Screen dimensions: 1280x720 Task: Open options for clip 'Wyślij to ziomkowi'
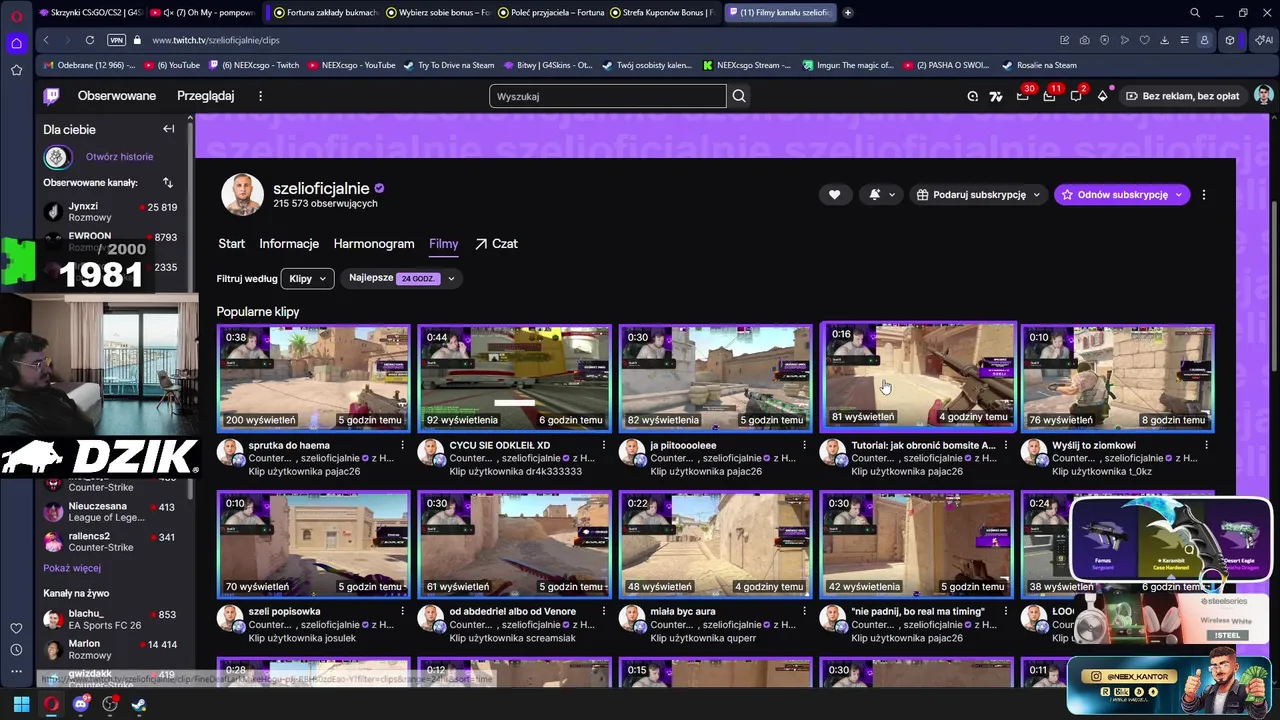coord(1207,445)
